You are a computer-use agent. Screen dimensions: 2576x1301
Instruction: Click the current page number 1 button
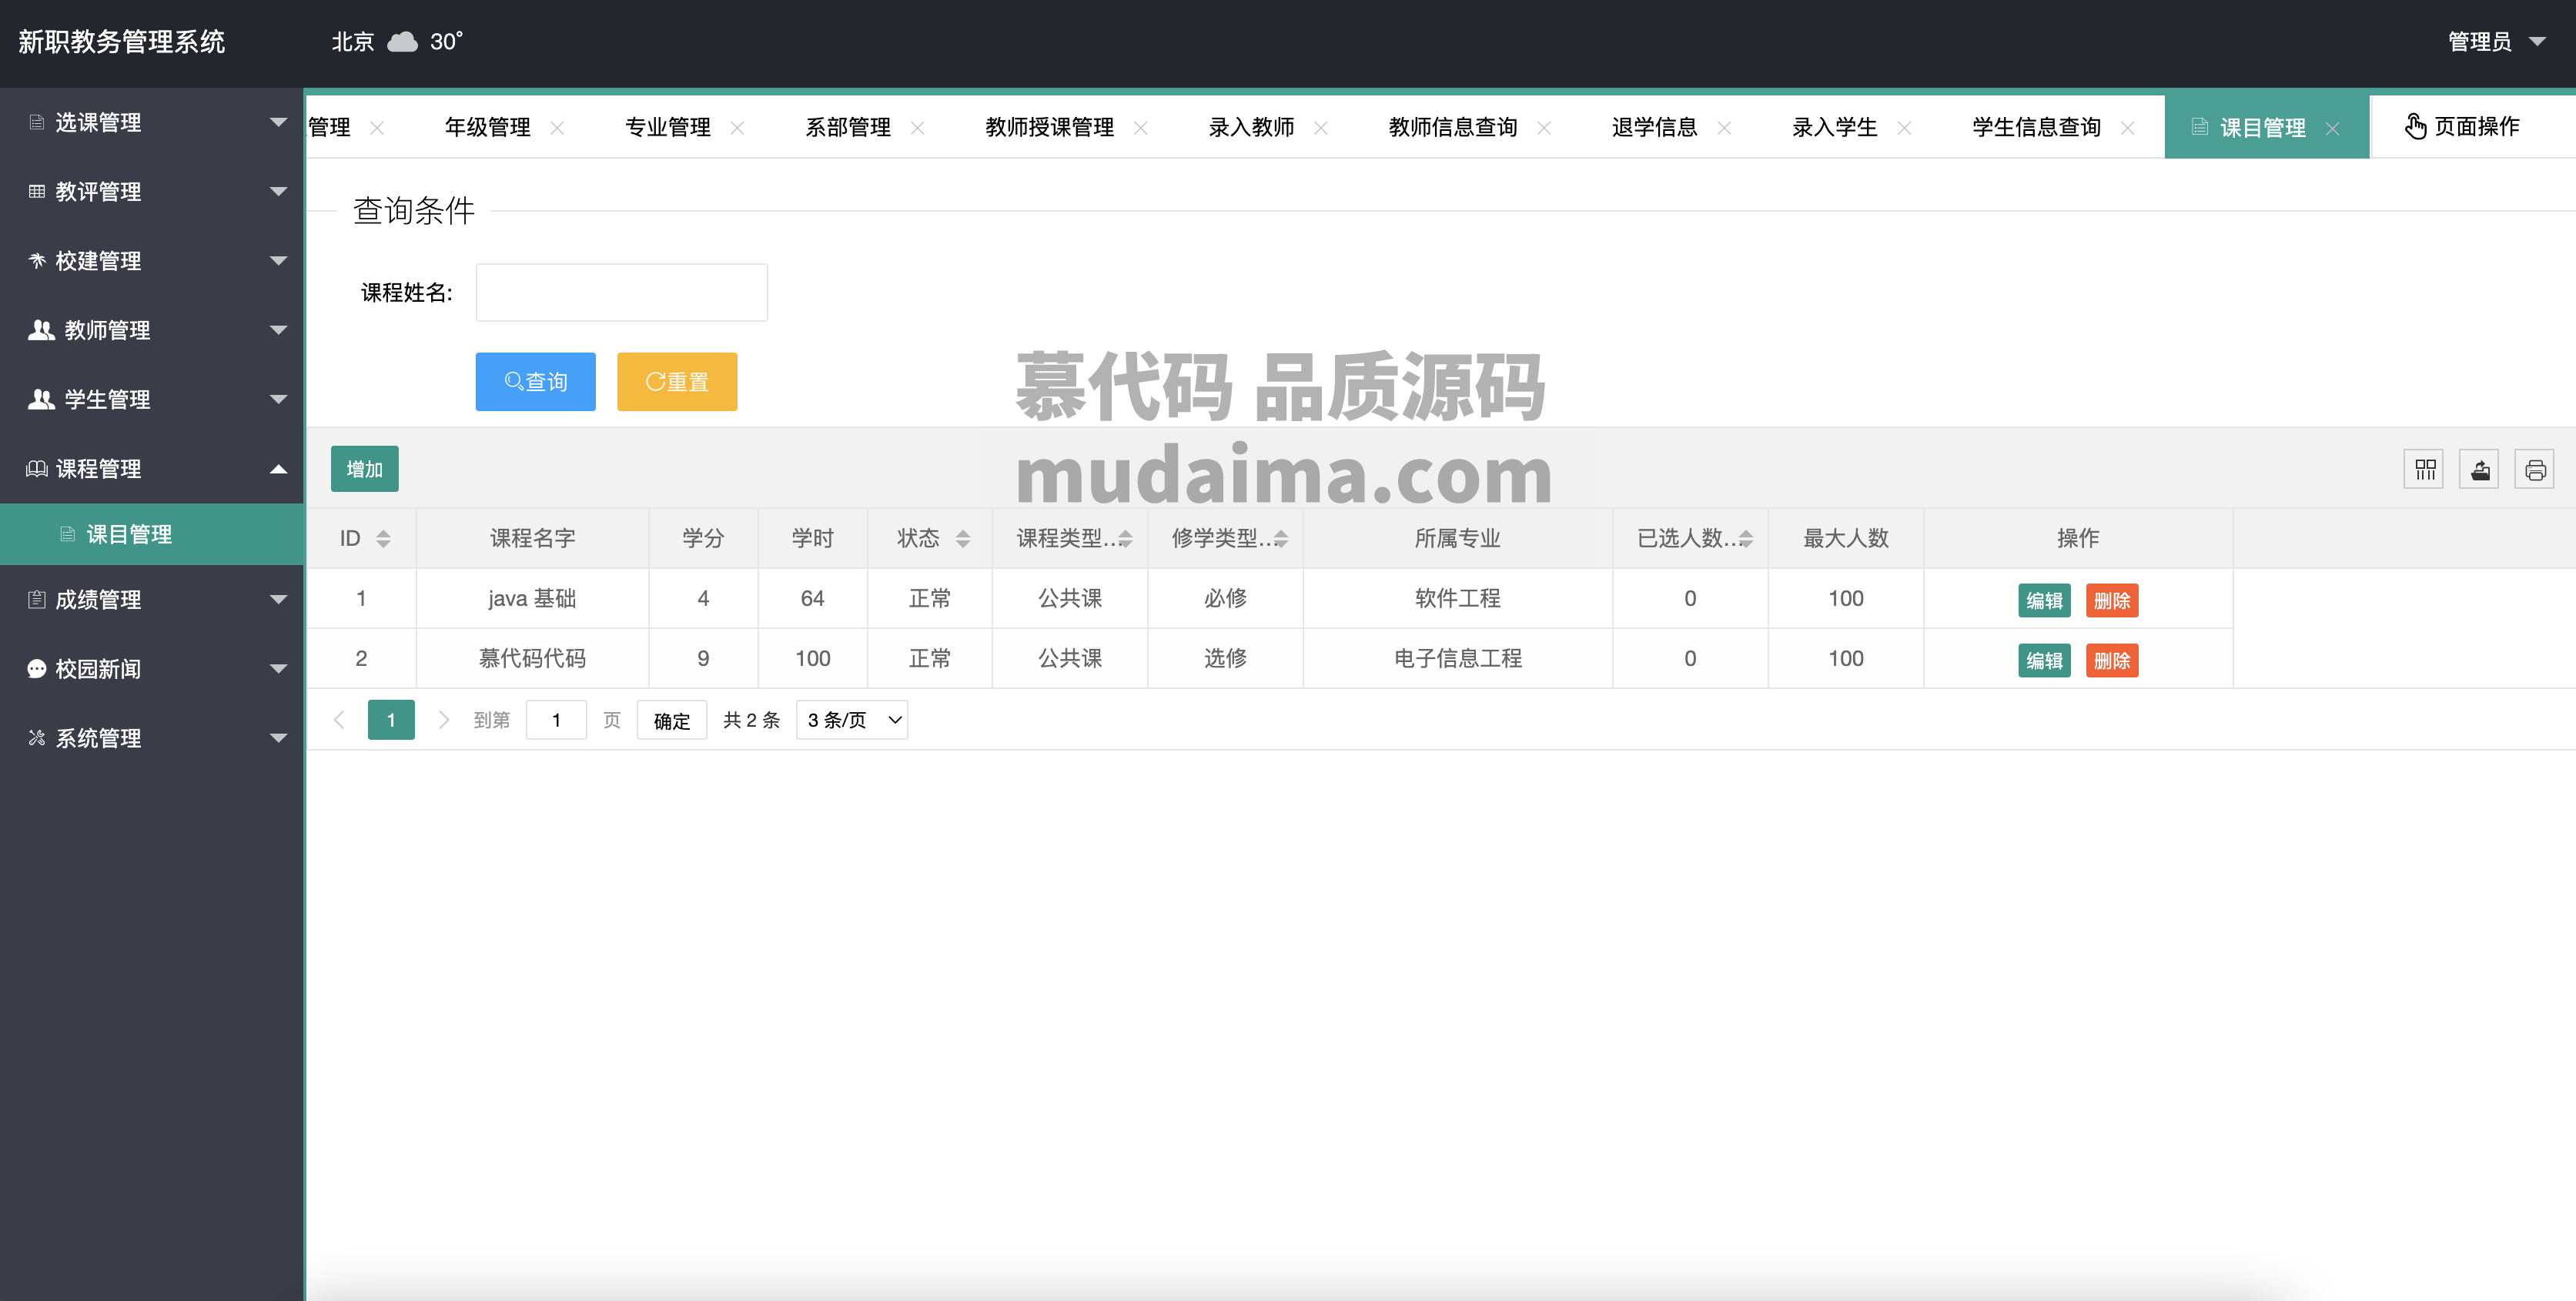[391, 720]
